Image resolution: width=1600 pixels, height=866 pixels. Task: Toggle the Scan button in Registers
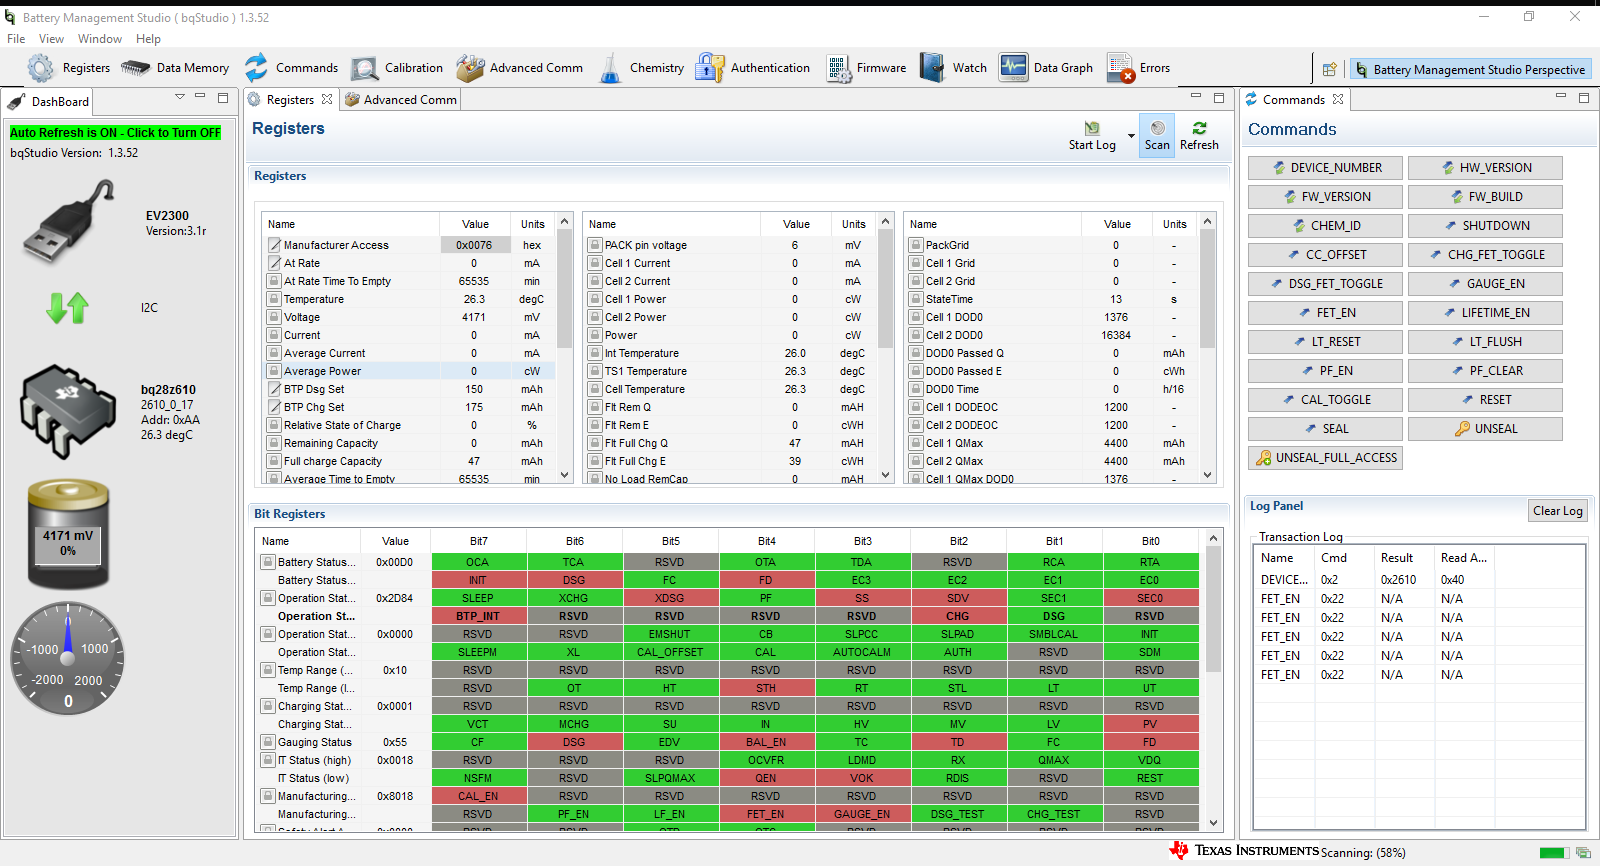point(1157,135)
